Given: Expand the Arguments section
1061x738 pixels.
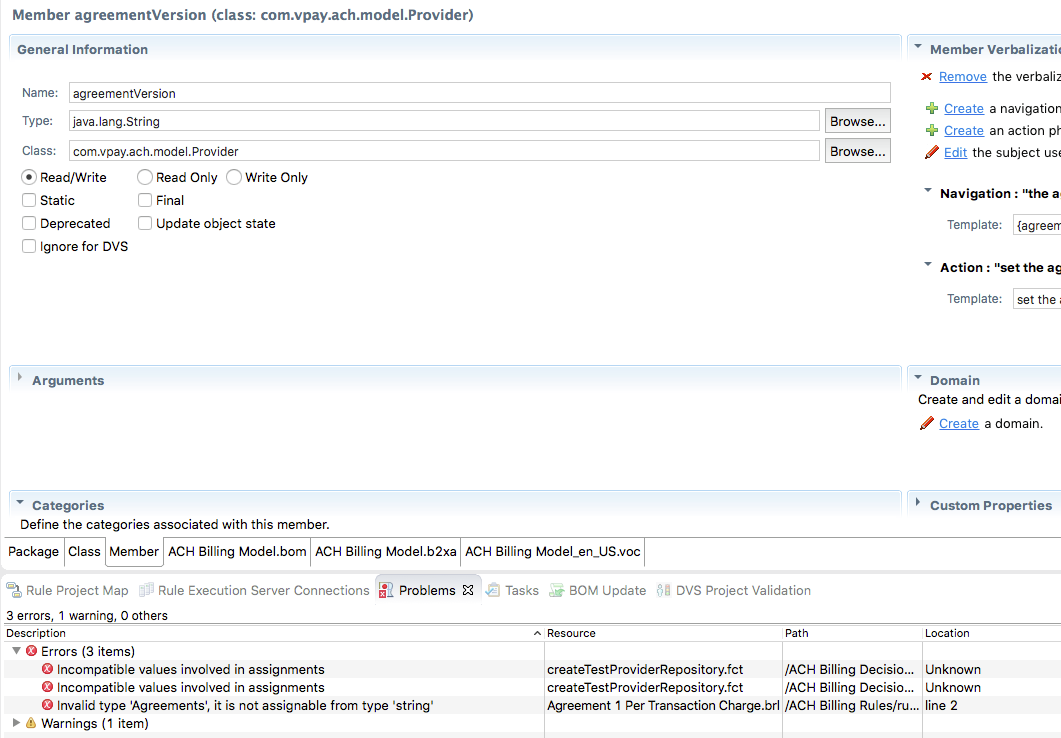Looking at the screenshot, I should (21, 379).
